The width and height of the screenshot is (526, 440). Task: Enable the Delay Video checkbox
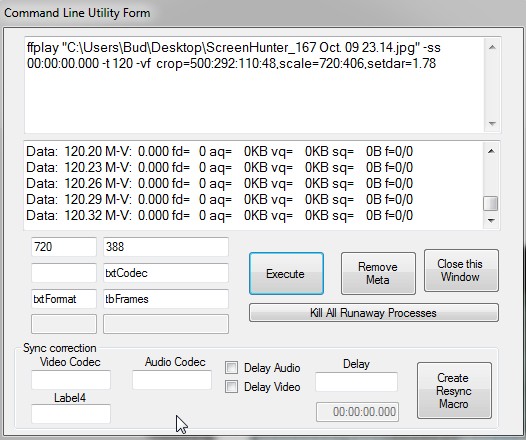[231, 387]
